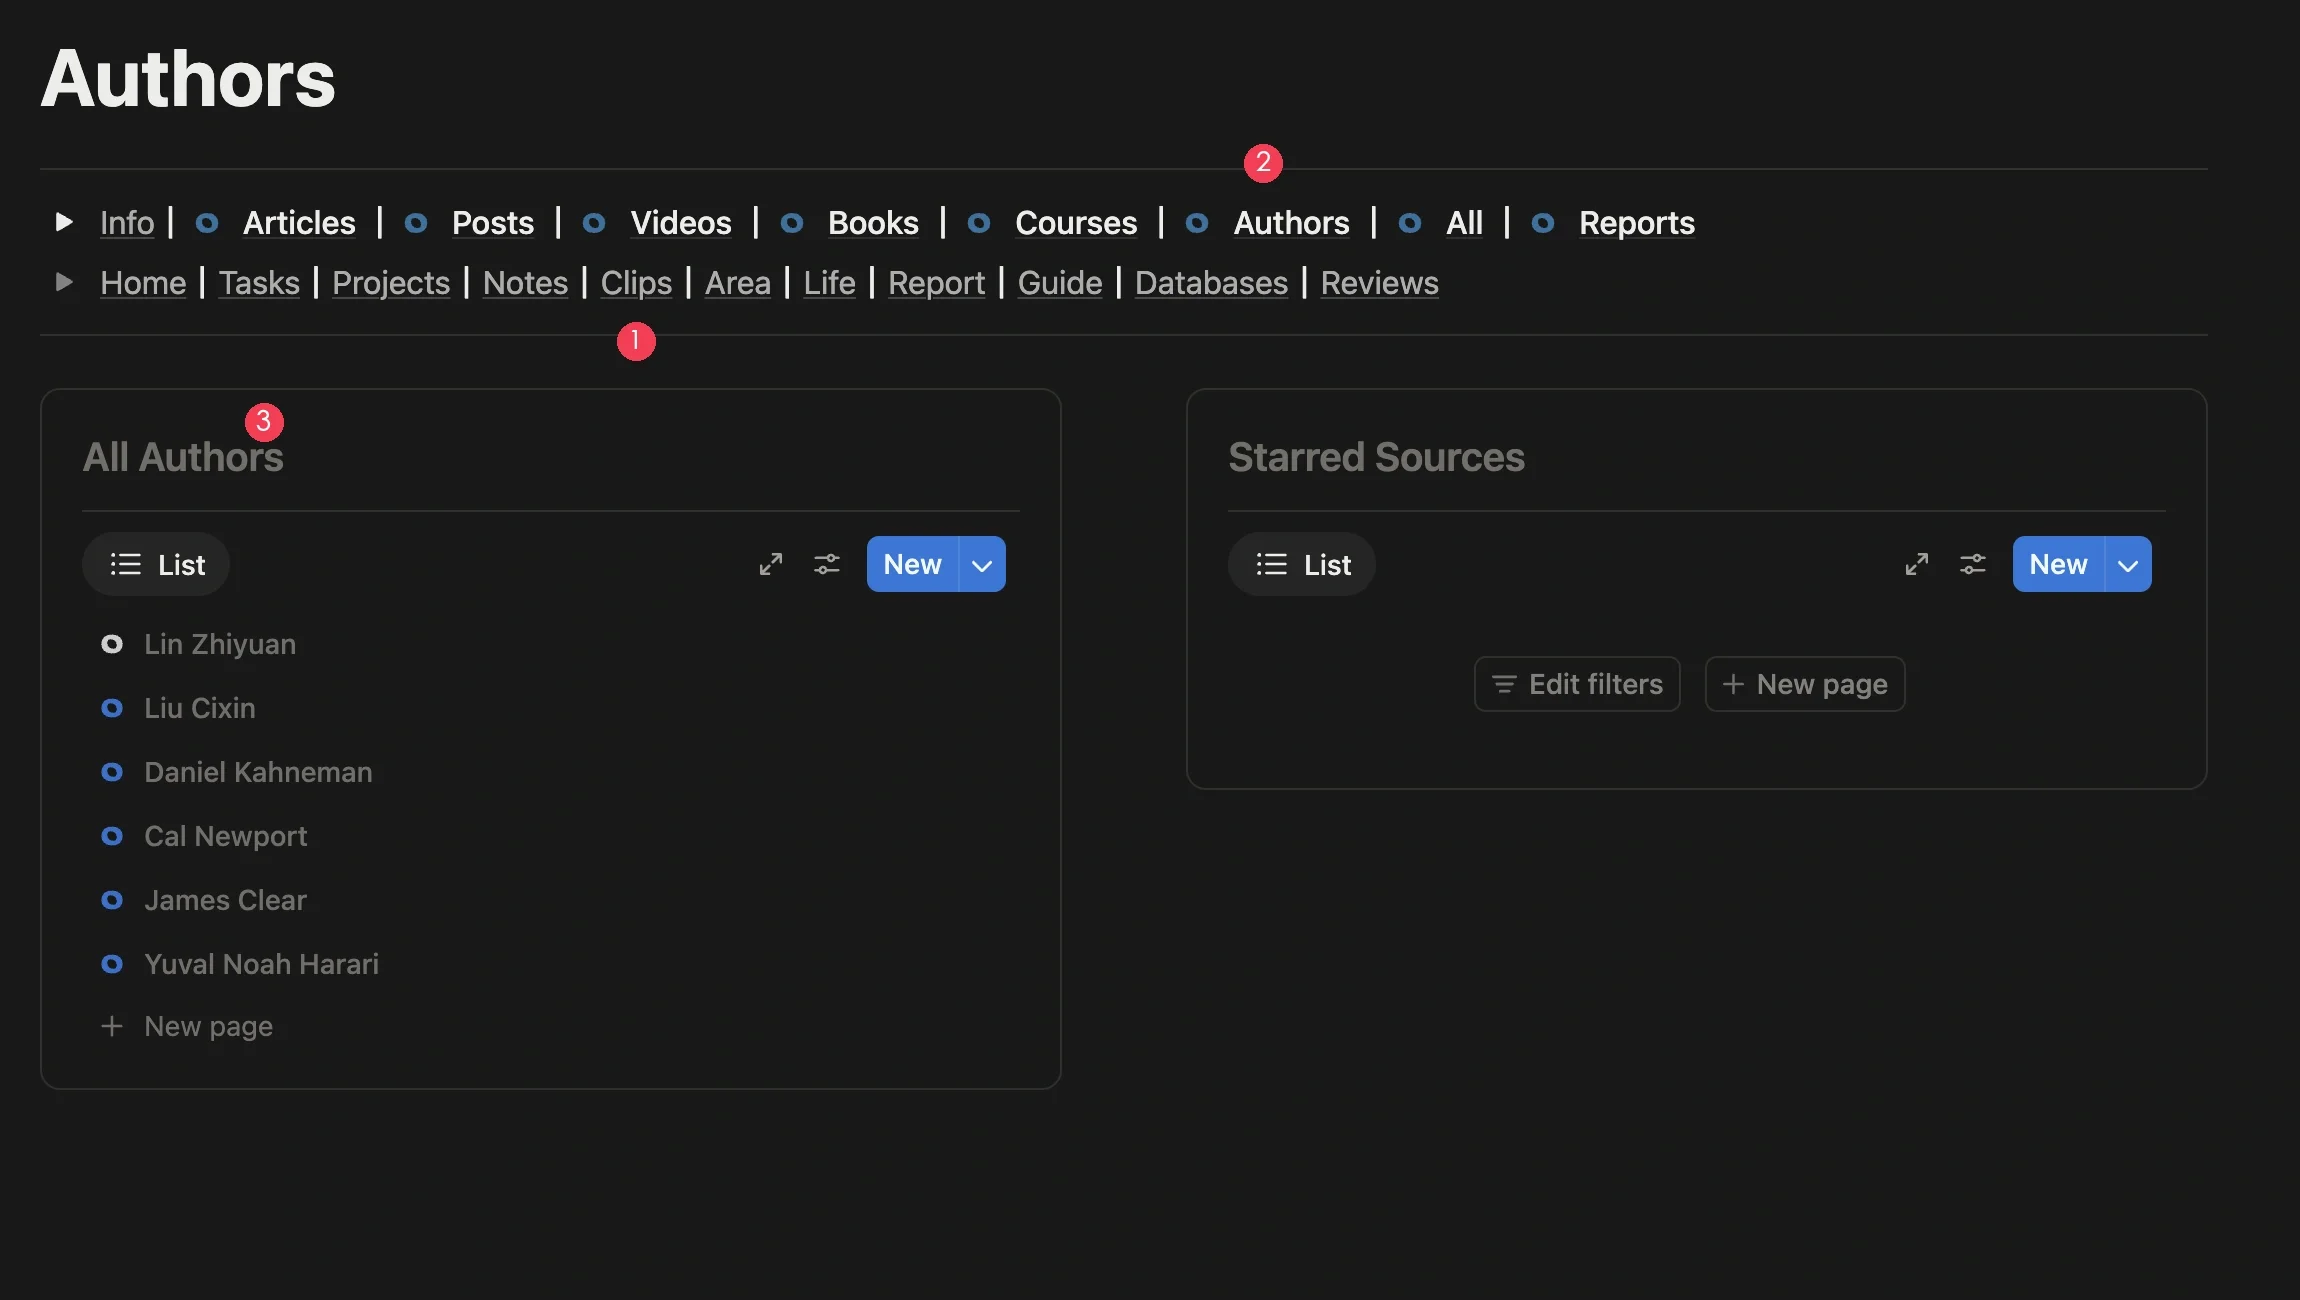Open the Notes link

(x=525, y=283)
